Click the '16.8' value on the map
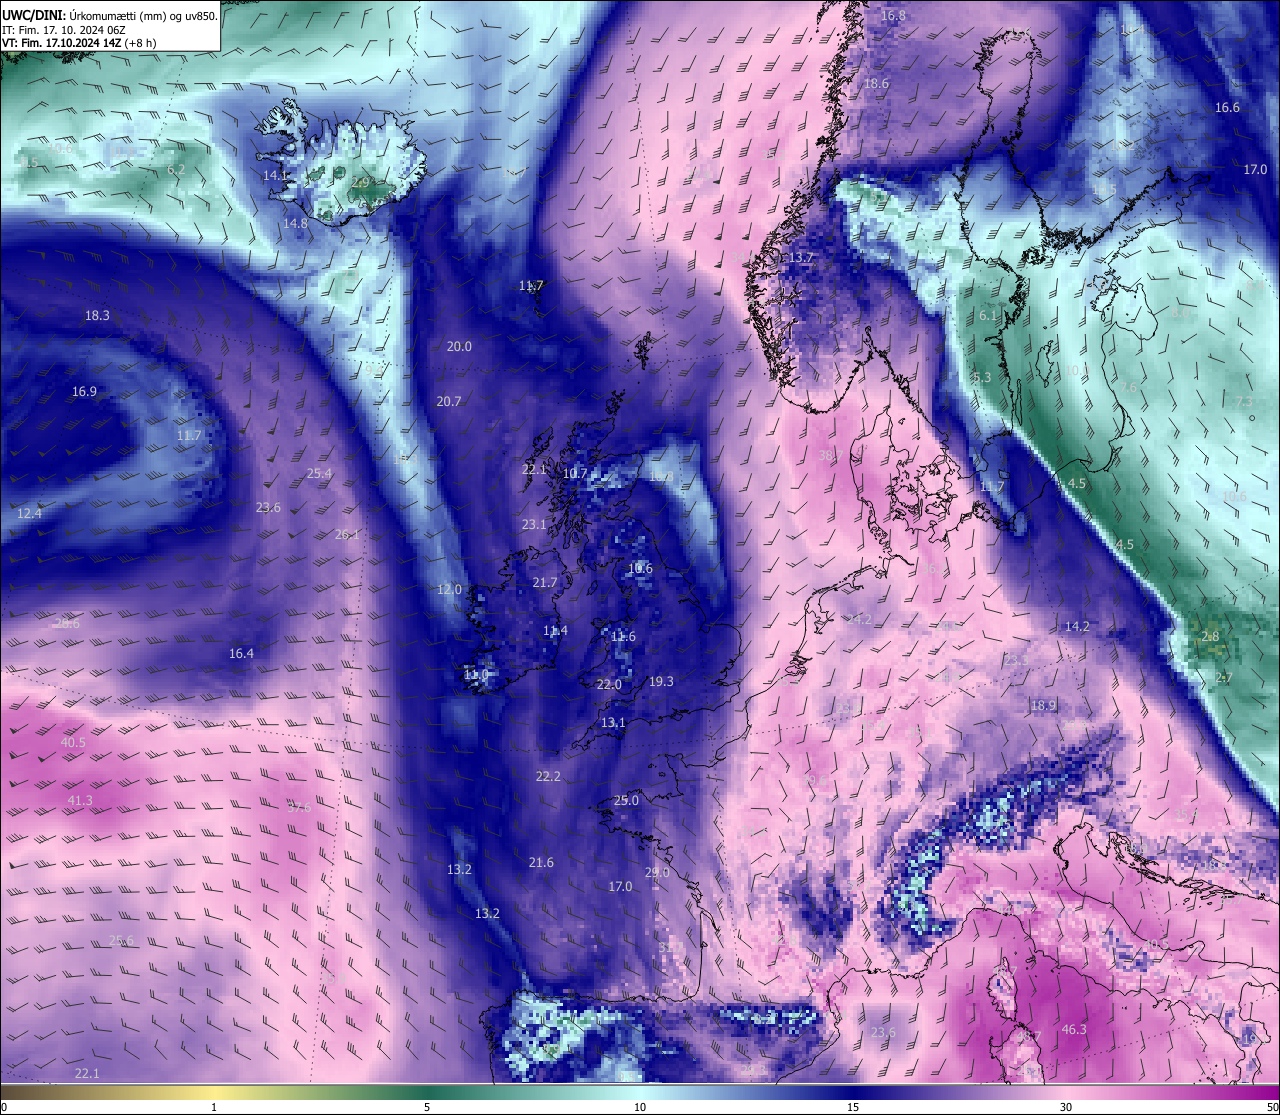 coord(893,16)
